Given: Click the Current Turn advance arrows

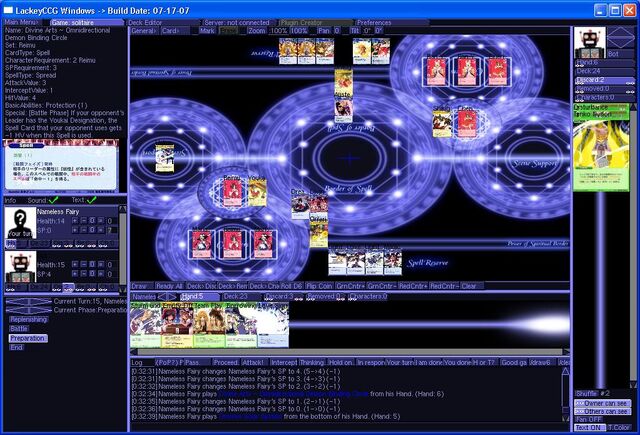Looking at the screenshot, I should 29,302.
